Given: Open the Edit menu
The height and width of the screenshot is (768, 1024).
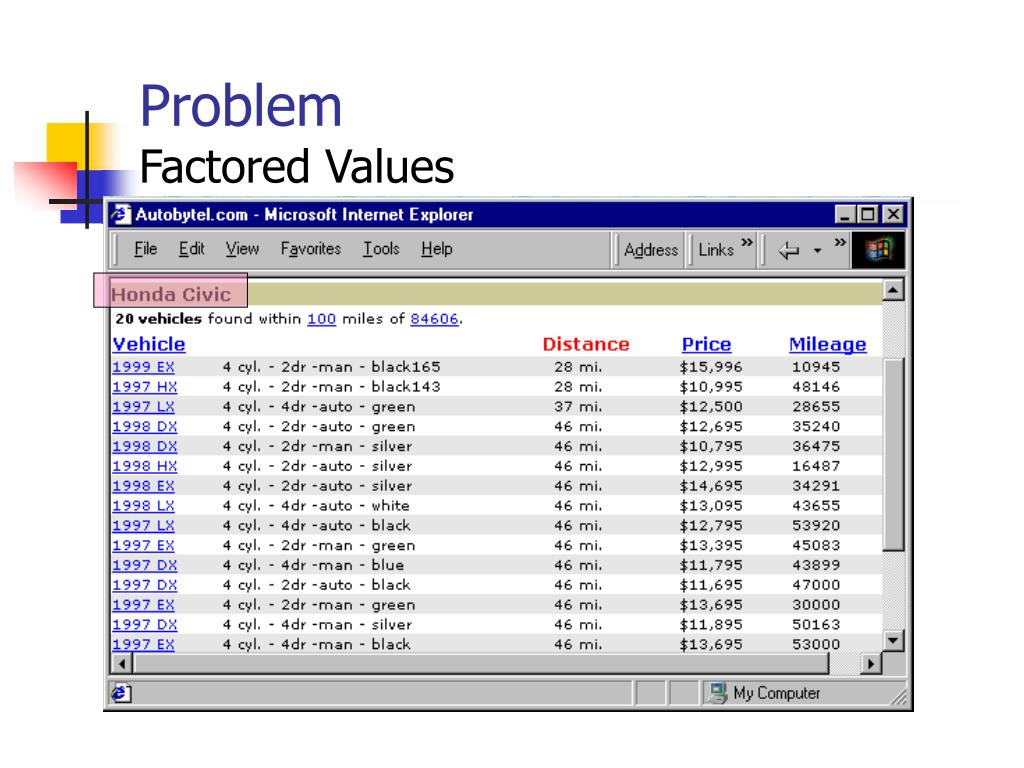Looking at the screenshot, I should tap(191, 249).
